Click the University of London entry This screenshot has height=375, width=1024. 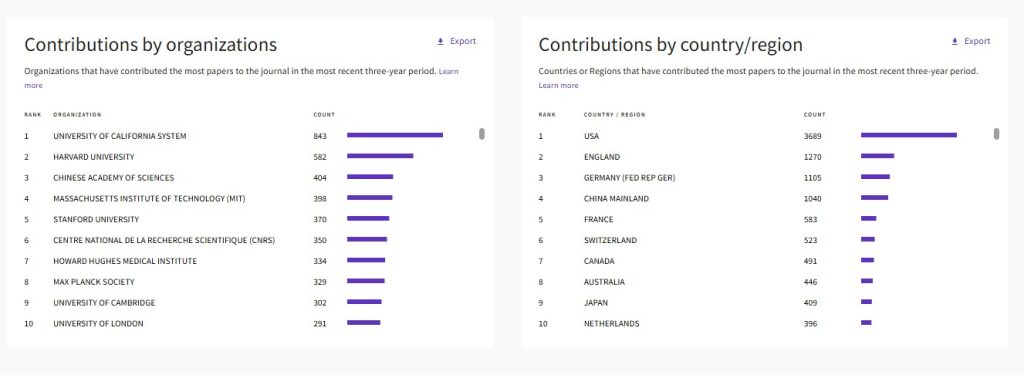tap(99, 323)
